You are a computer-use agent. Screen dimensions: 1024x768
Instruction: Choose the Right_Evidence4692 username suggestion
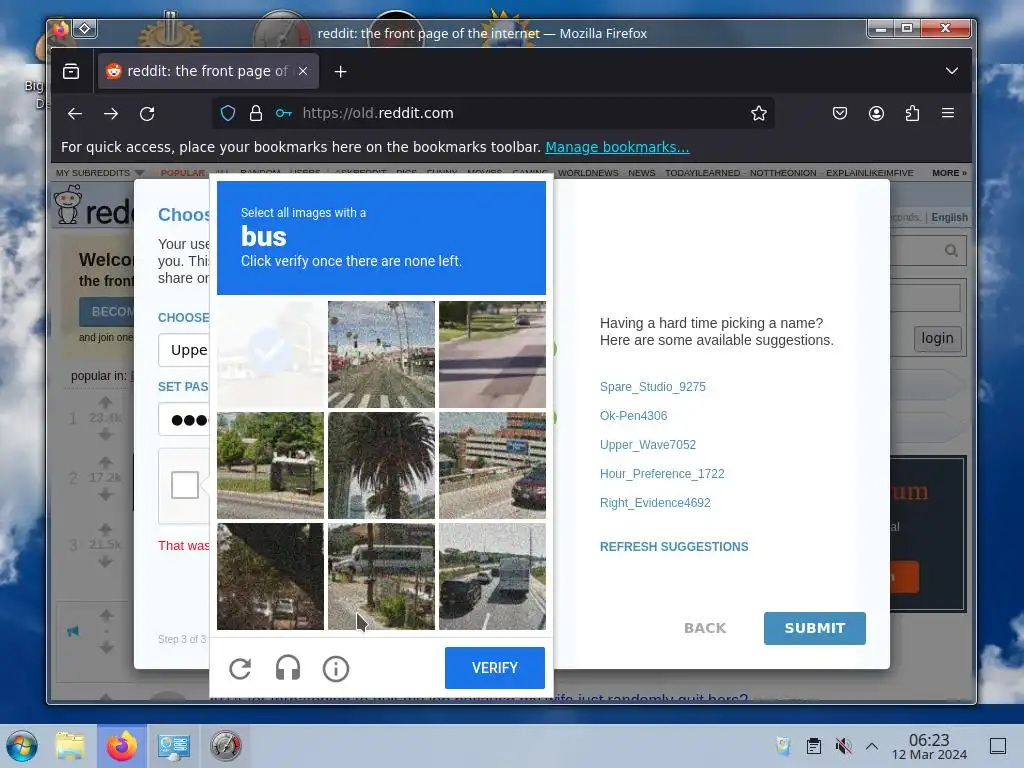tap(655, 503)
